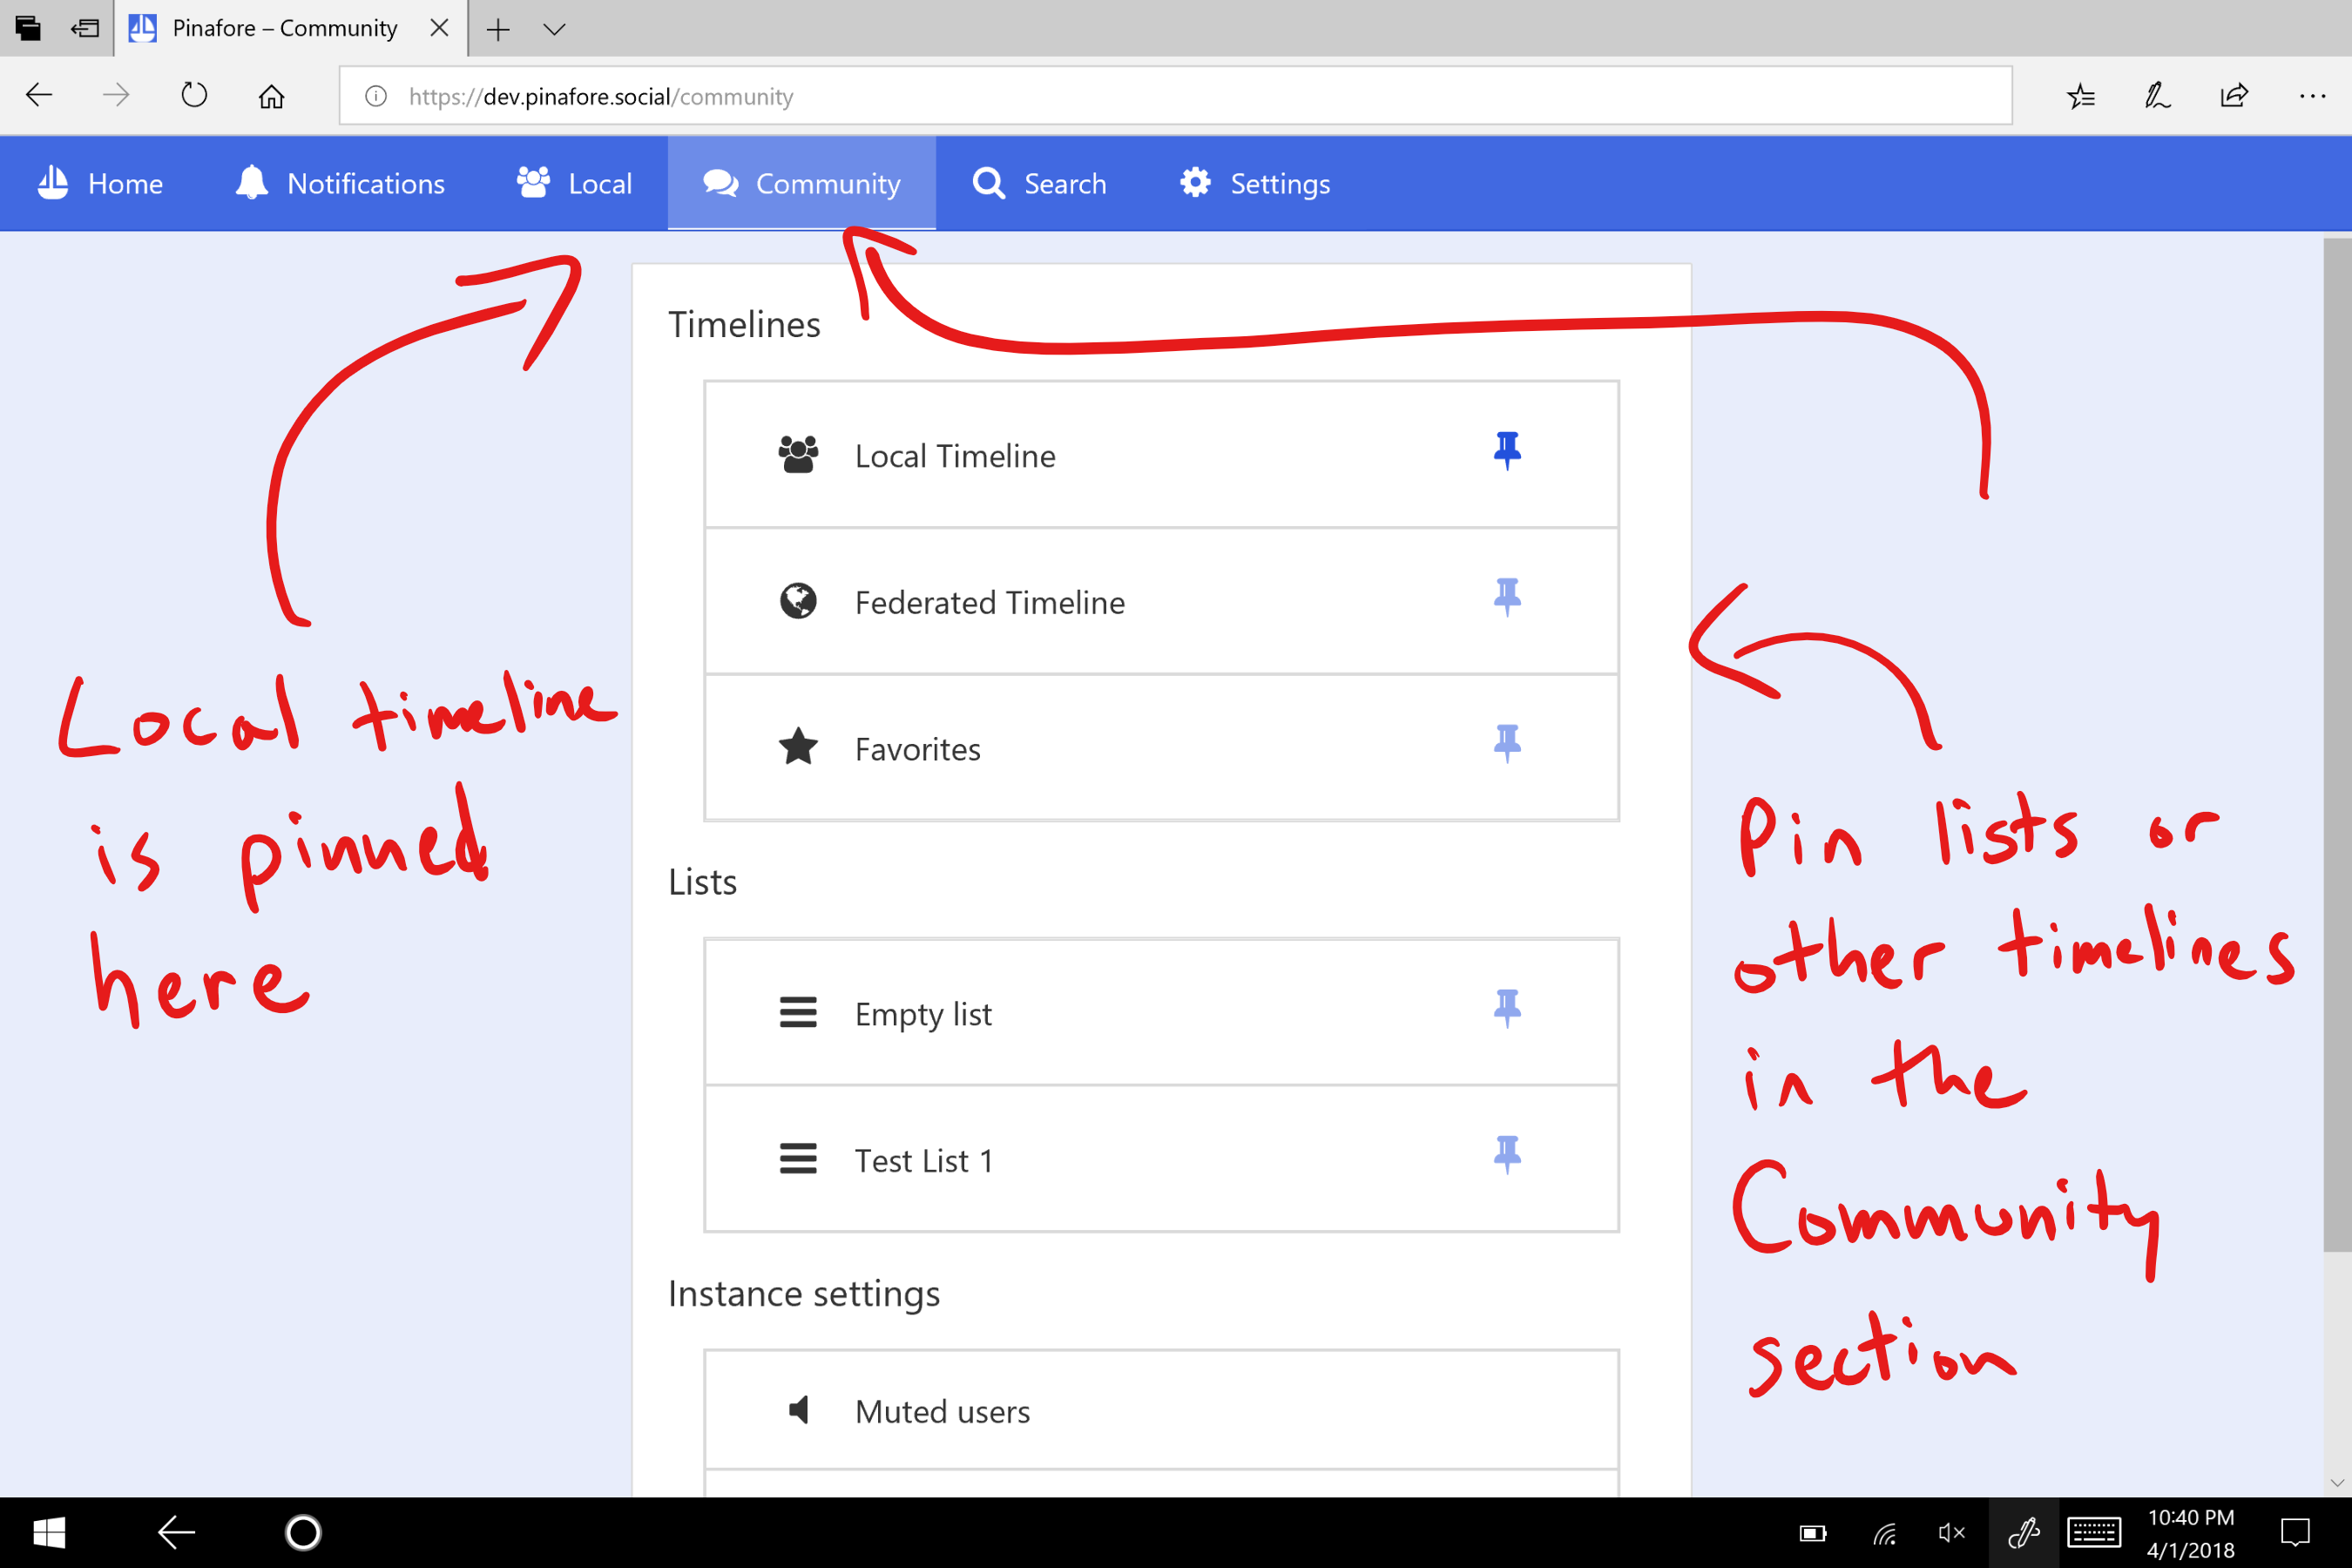The width and height of the screenshot is (2352, 1568).
Task: Open the Home sailboat tab
Action: pyautogui.click(x=100, y=183)
